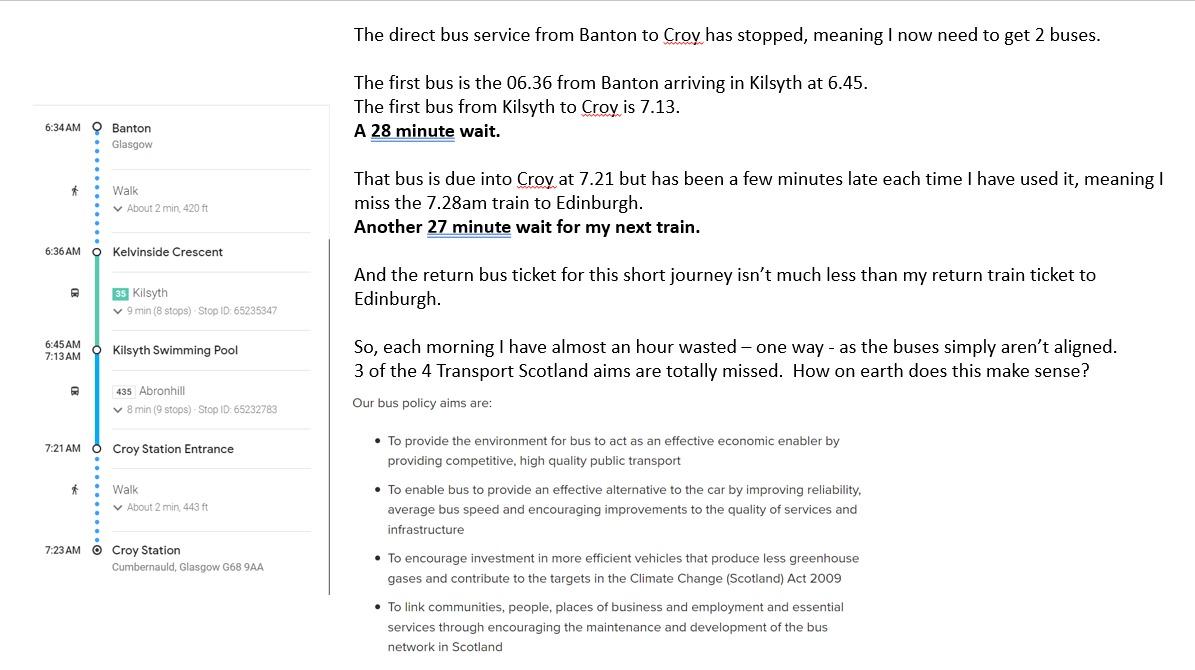Click the bullet about effective economic enabler
This screenshot has height=670, width=1195.
(x=614, y=450)
